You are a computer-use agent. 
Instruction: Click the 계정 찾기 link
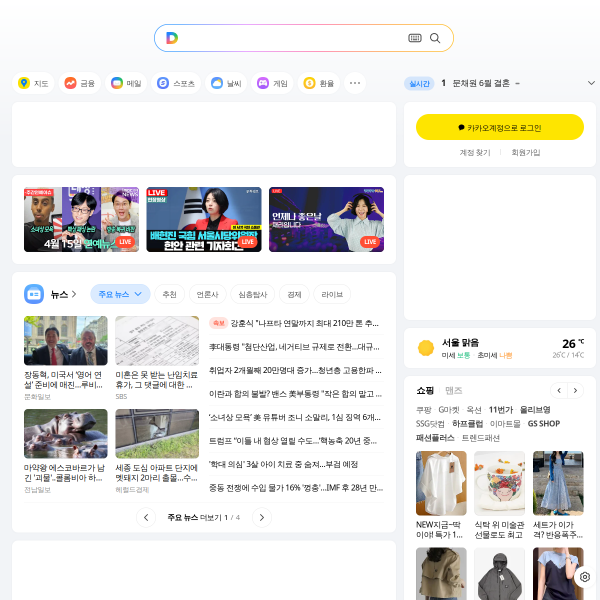tap(475, 152)
